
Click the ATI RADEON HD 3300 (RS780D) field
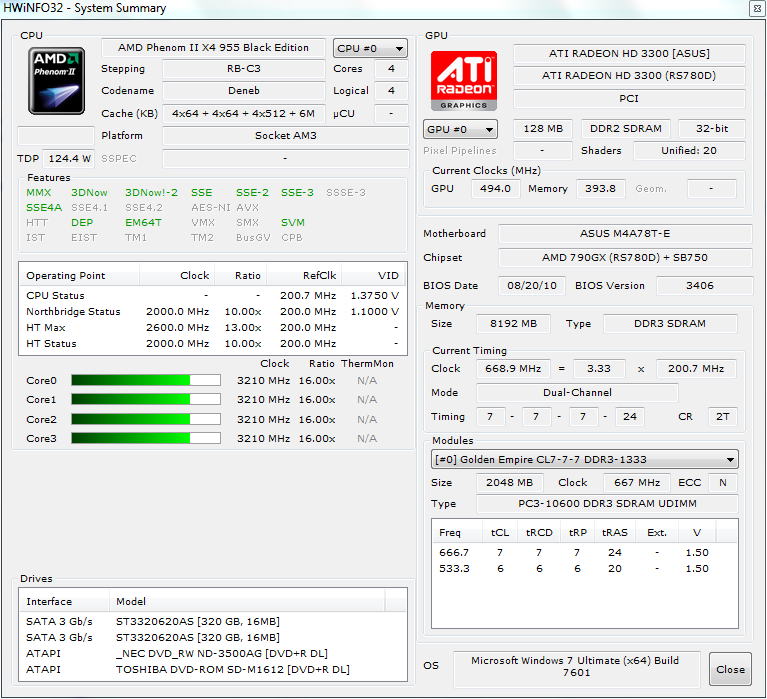click(629, 75)
